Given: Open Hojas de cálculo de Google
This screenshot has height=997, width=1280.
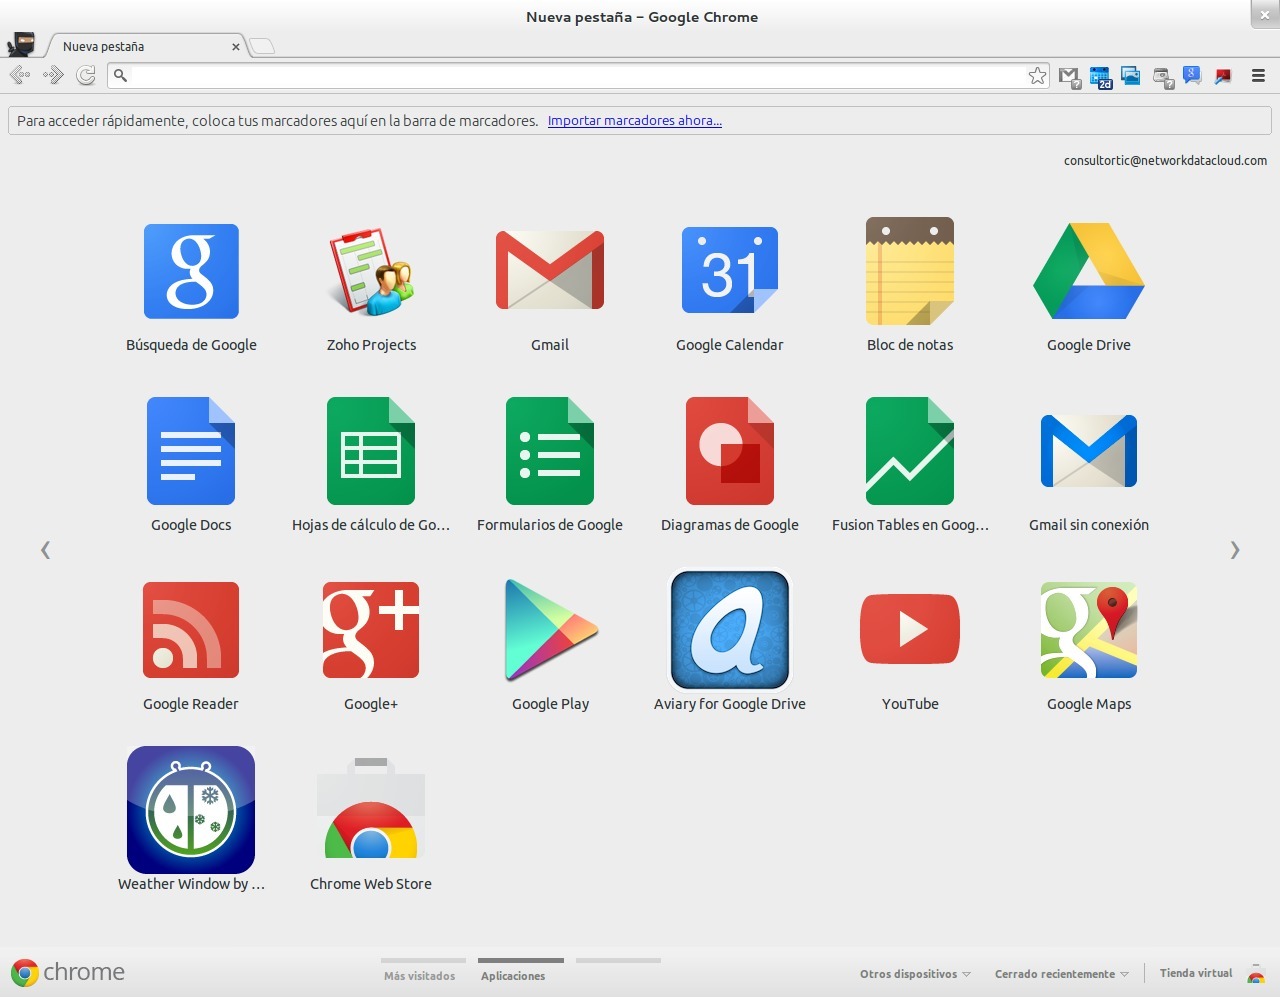Looking at the screenshot, I should (x=370, y=449).
